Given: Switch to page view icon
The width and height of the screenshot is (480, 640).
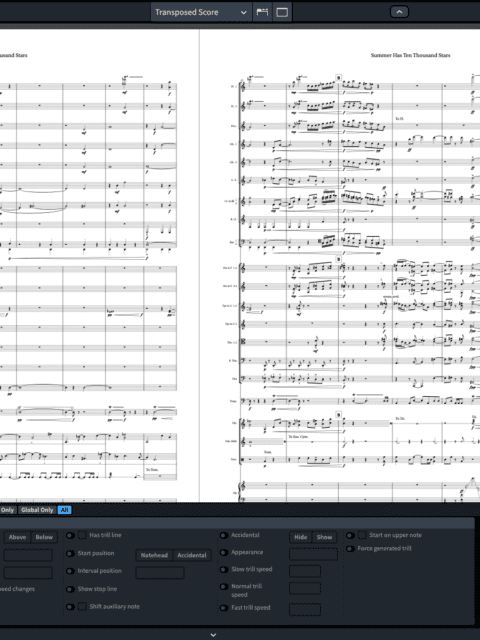Looking at the screenshot, I should pyautogui.click(x=282, y=12).
